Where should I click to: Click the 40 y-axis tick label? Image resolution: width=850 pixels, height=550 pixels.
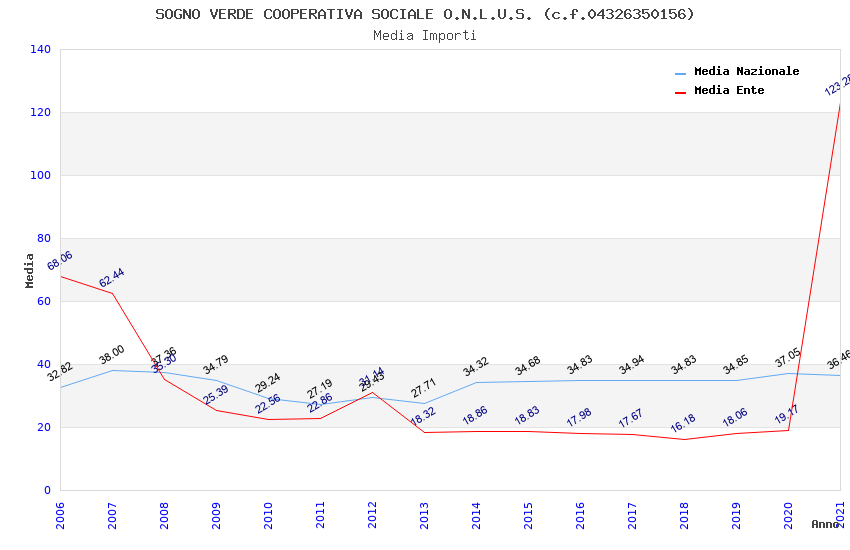pyautogui.click(x=44, y=364)
